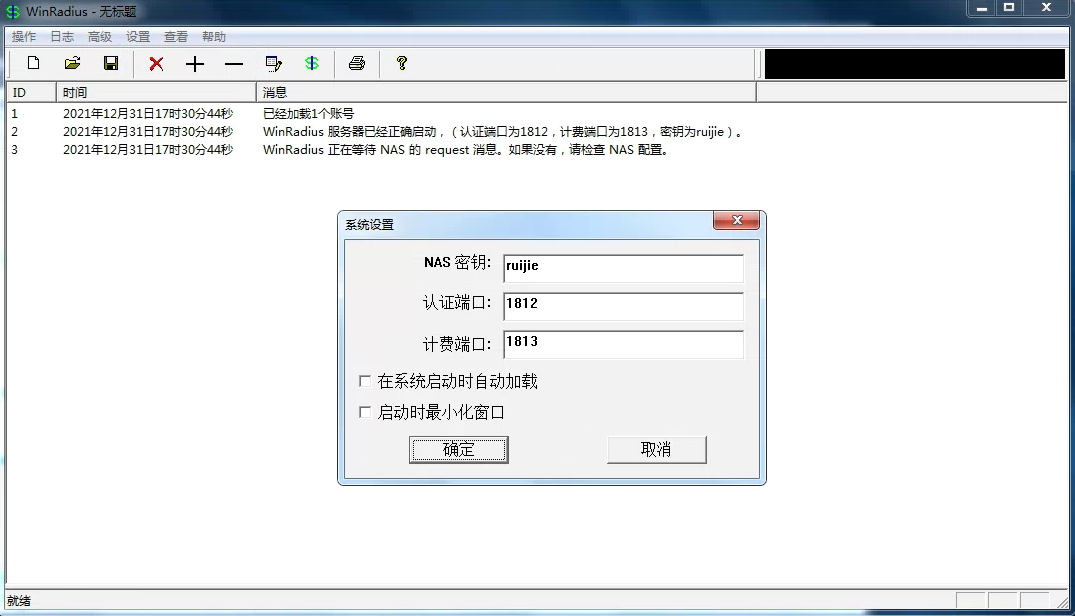Click the 认证端口 input field

tap(623, 306)
